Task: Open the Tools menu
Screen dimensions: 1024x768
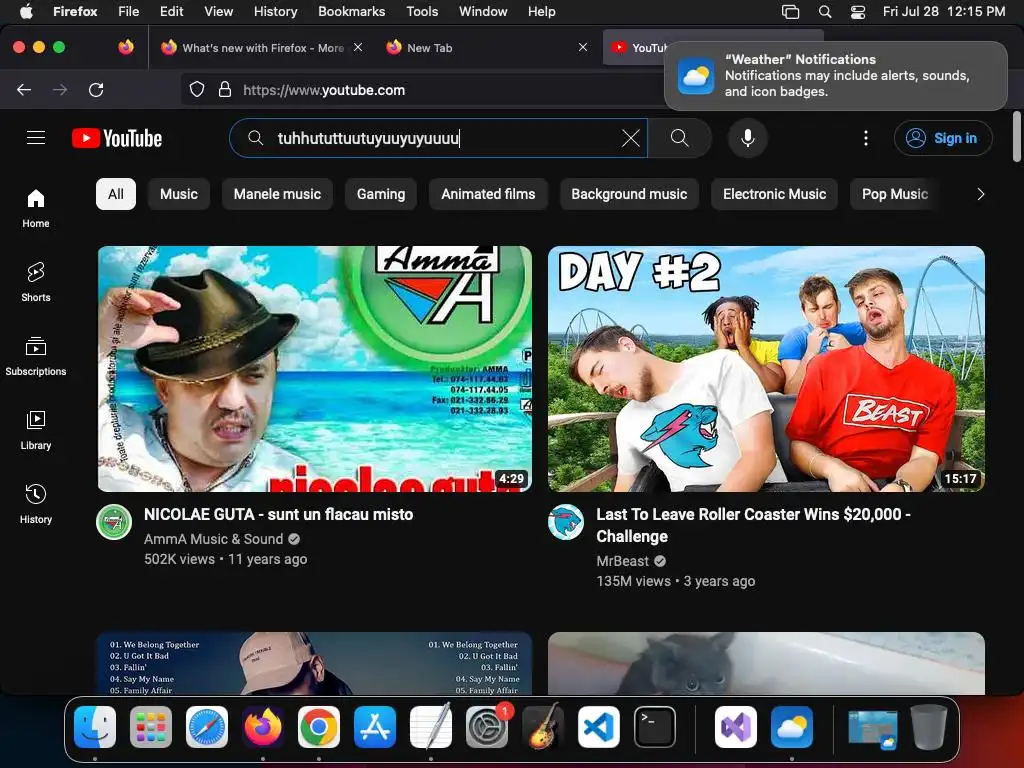Action: point(422,12)
